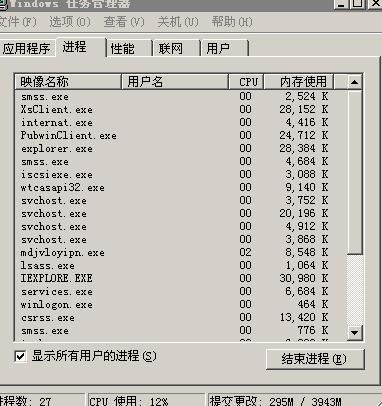Click the 结束进程(E) button

coord(315,359)
